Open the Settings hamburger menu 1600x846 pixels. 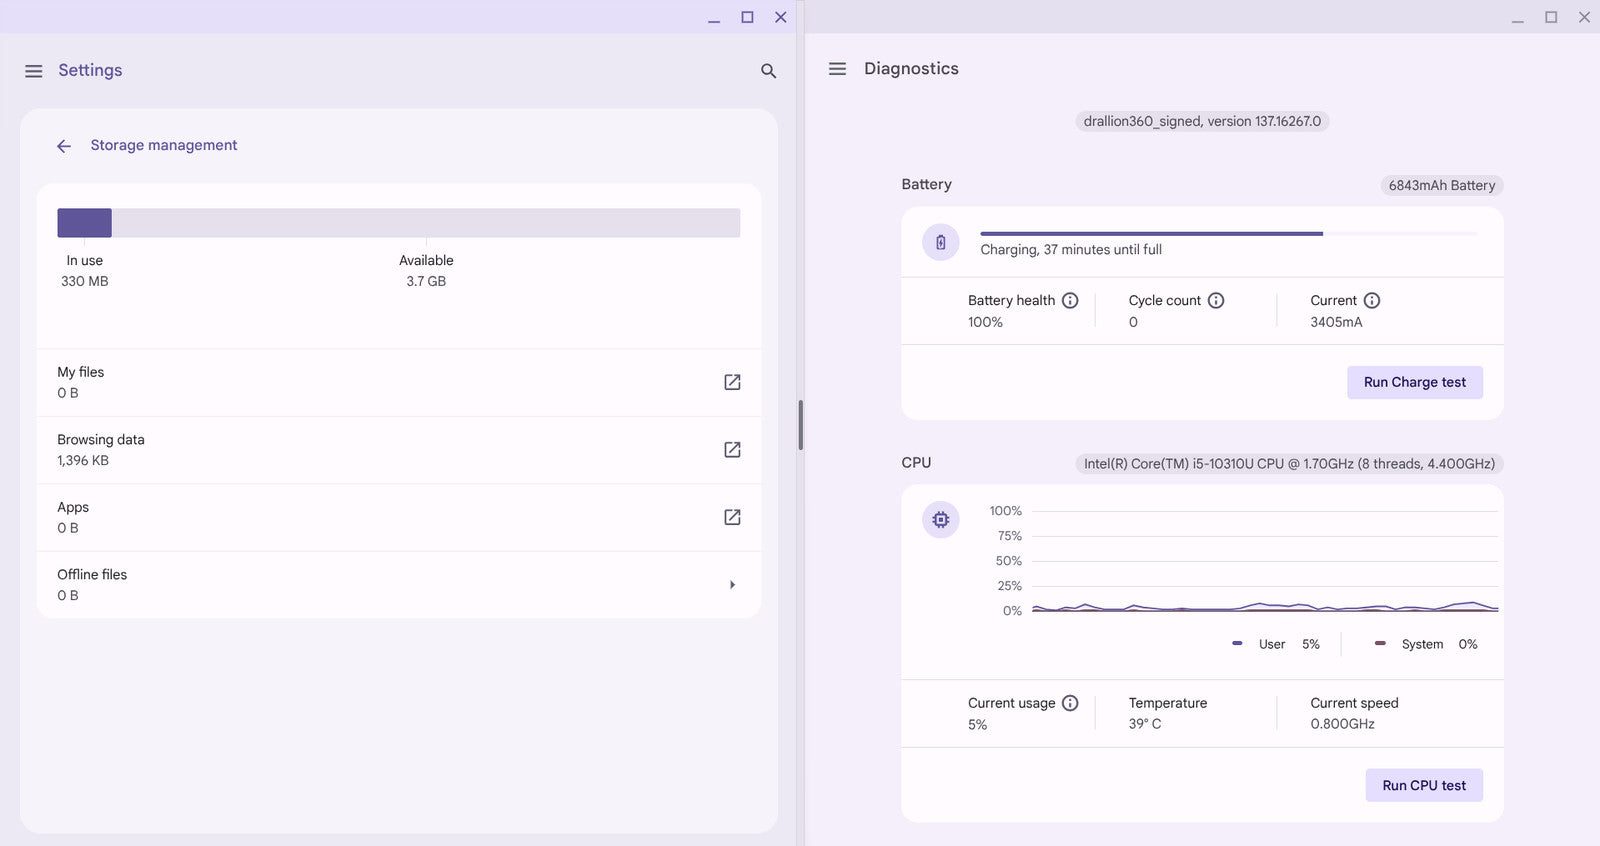coord(34,71)
